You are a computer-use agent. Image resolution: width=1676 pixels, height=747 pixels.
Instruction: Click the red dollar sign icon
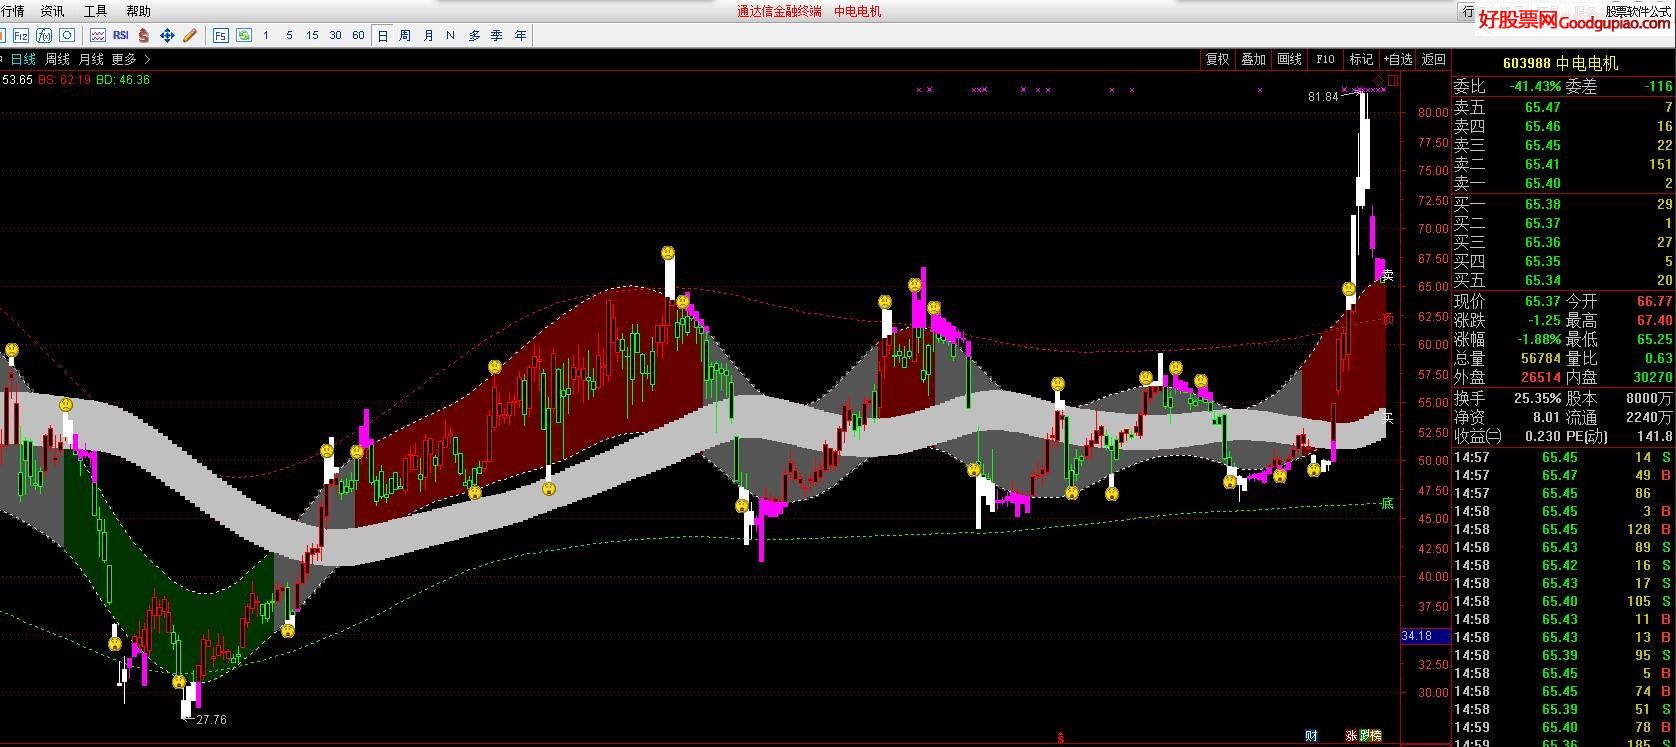click(144, 35)
